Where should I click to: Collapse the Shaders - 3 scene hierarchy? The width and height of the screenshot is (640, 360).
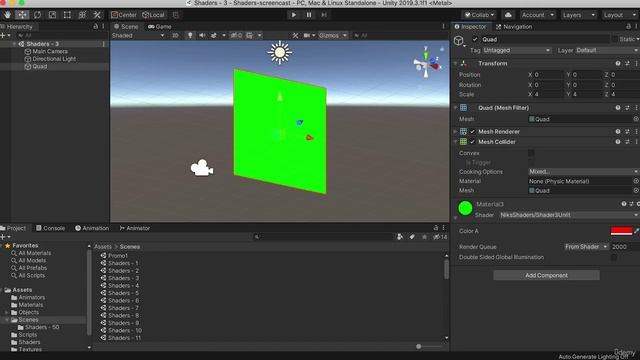pyautogui.click(x=14, y=44)
